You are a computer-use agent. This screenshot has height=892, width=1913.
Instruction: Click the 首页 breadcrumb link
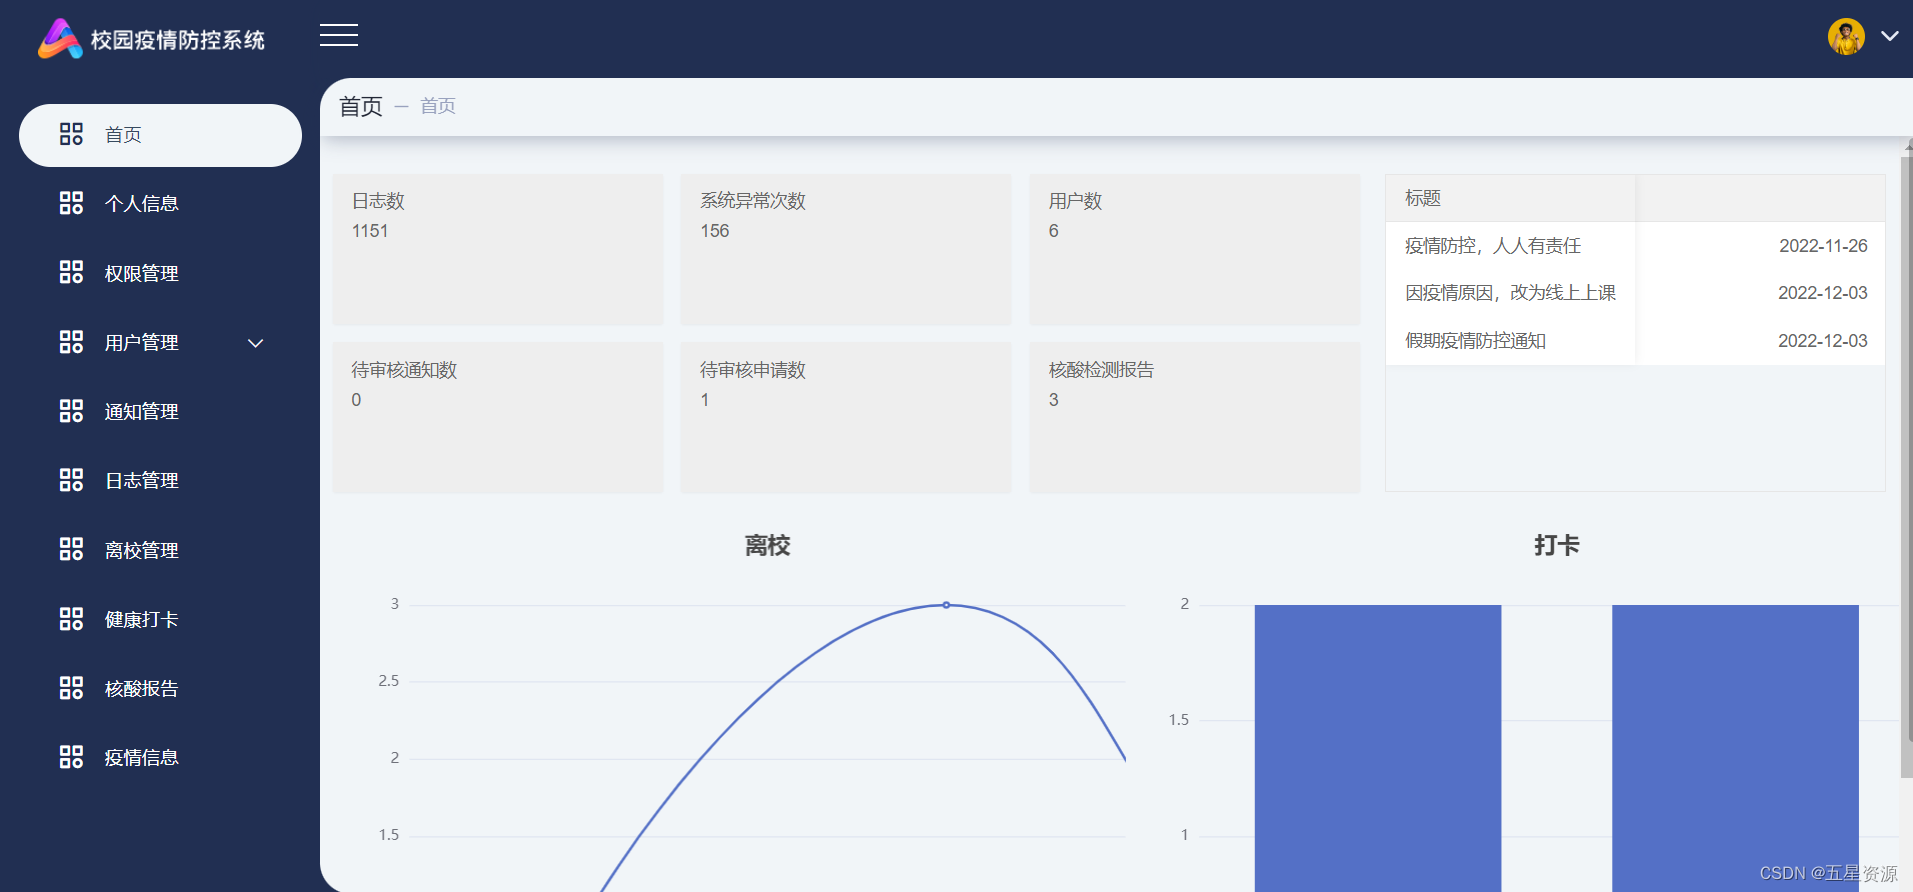[438, 106]
